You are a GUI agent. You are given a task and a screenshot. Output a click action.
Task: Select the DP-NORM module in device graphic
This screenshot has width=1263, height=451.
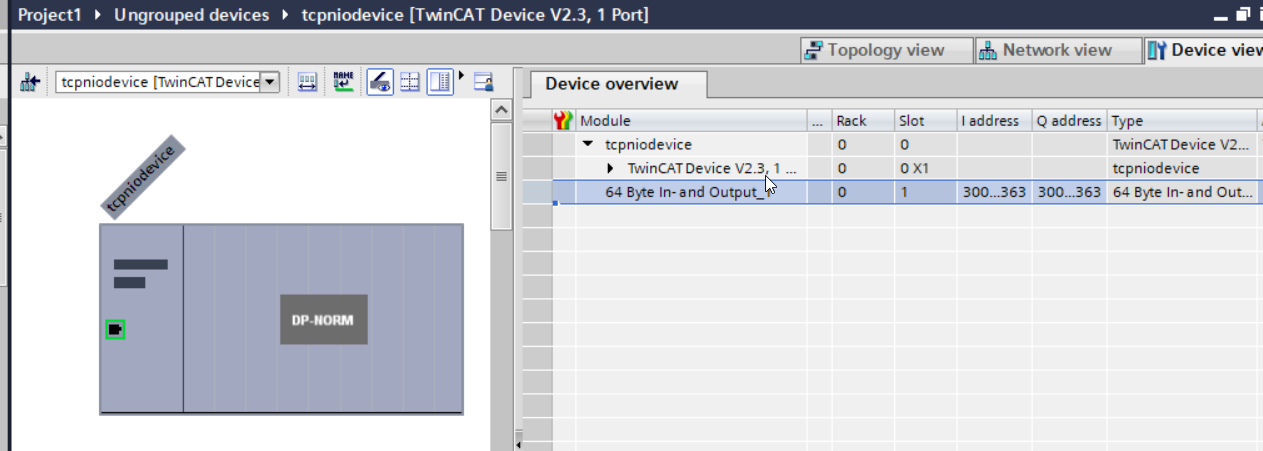(323, 319)
